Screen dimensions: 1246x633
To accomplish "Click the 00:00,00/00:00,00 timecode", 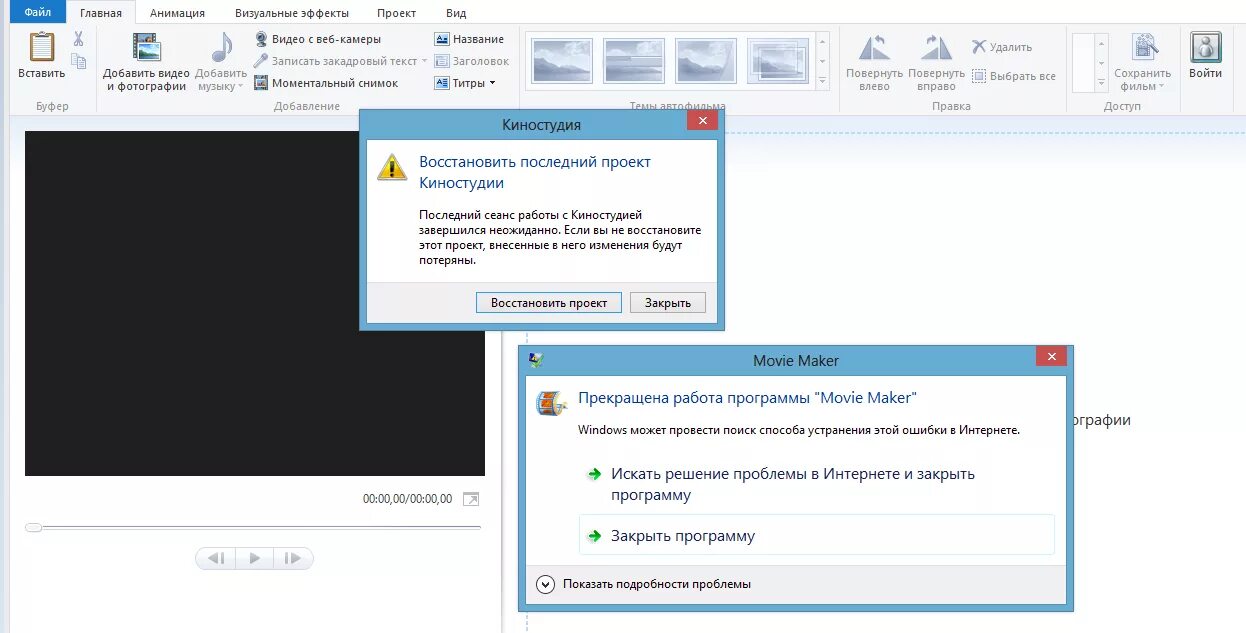I will click(x=407, y=499).
